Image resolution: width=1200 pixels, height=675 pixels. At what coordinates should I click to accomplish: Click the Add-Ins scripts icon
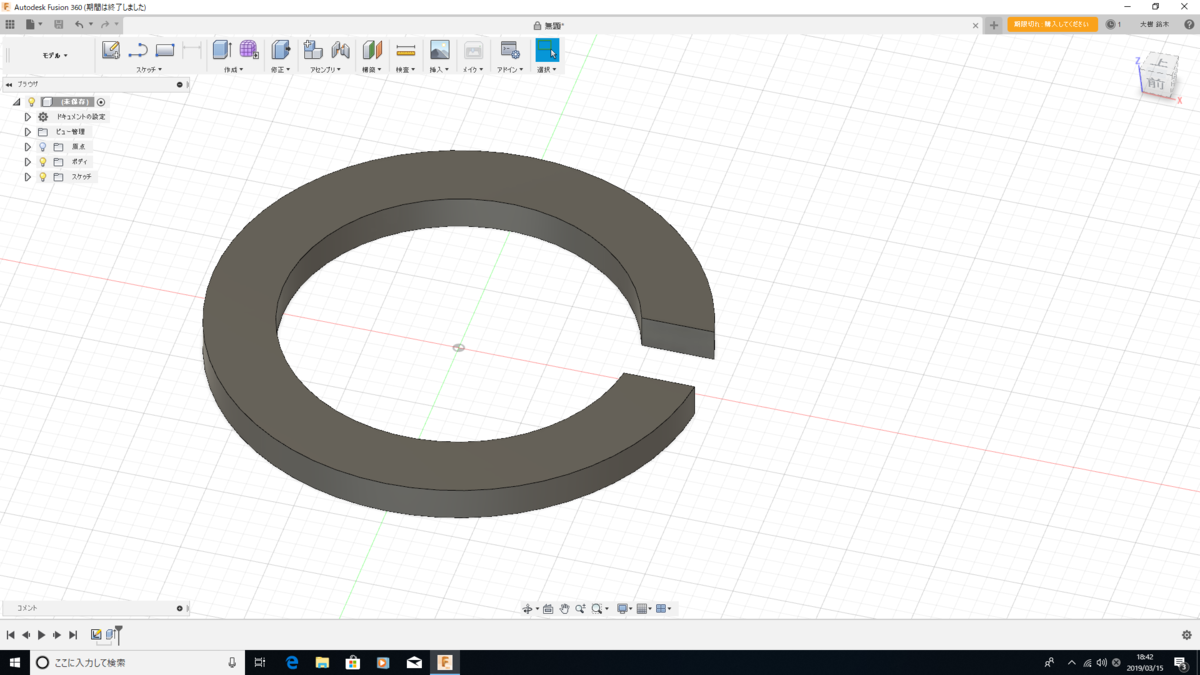pos(510,50)
